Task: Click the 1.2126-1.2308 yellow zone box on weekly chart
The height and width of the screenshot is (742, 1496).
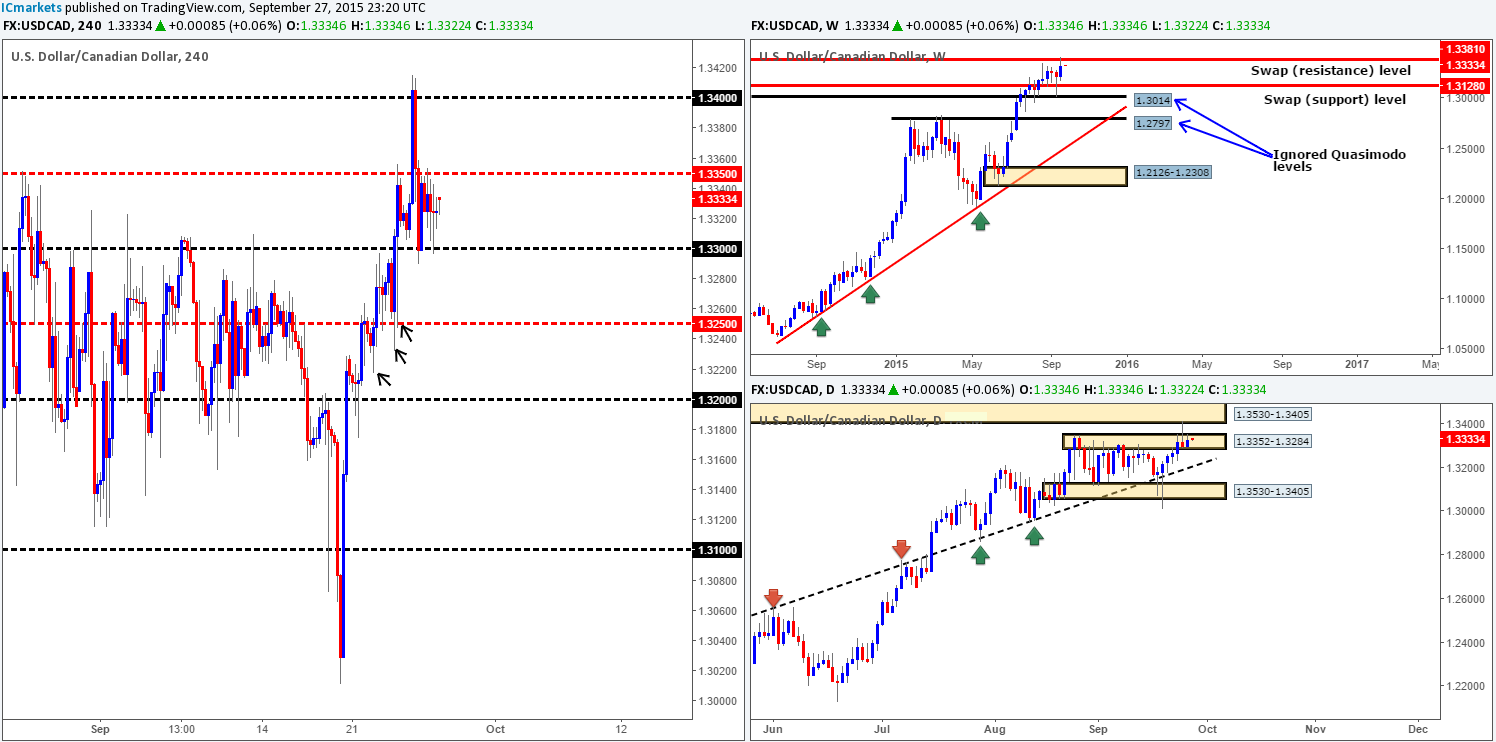Action: point(1055,176)
